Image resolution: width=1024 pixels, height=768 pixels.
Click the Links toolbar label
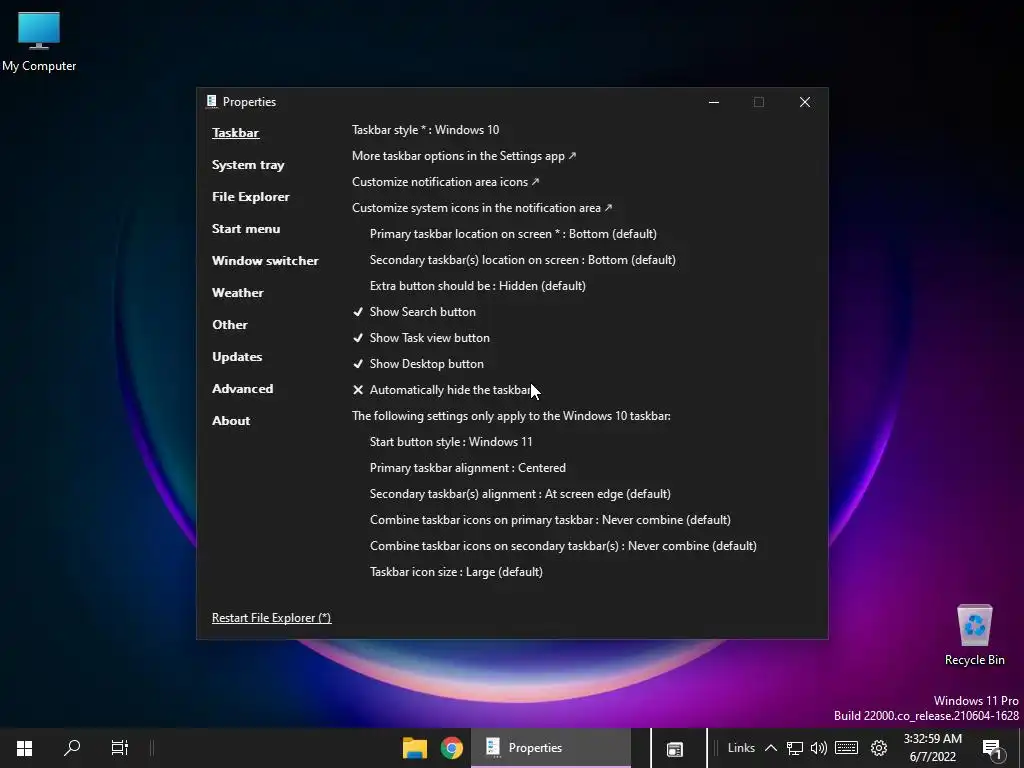point(741,748)
